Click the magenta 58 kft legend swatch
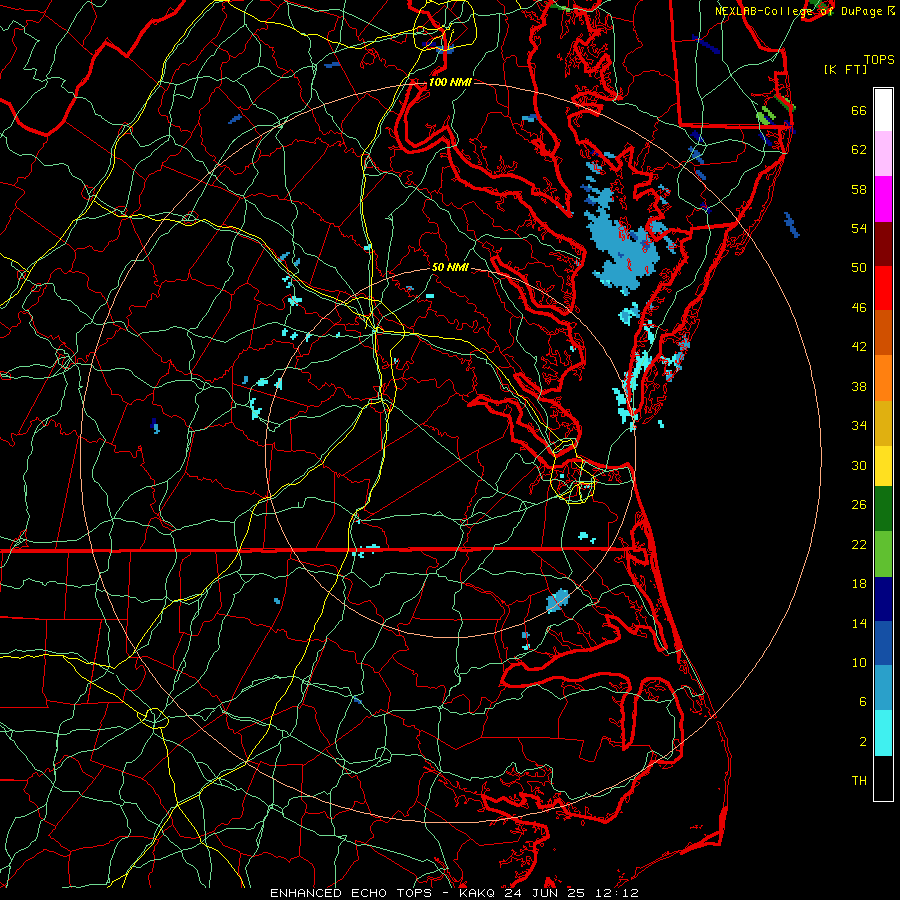900x900 pixels. pos(883,199)
